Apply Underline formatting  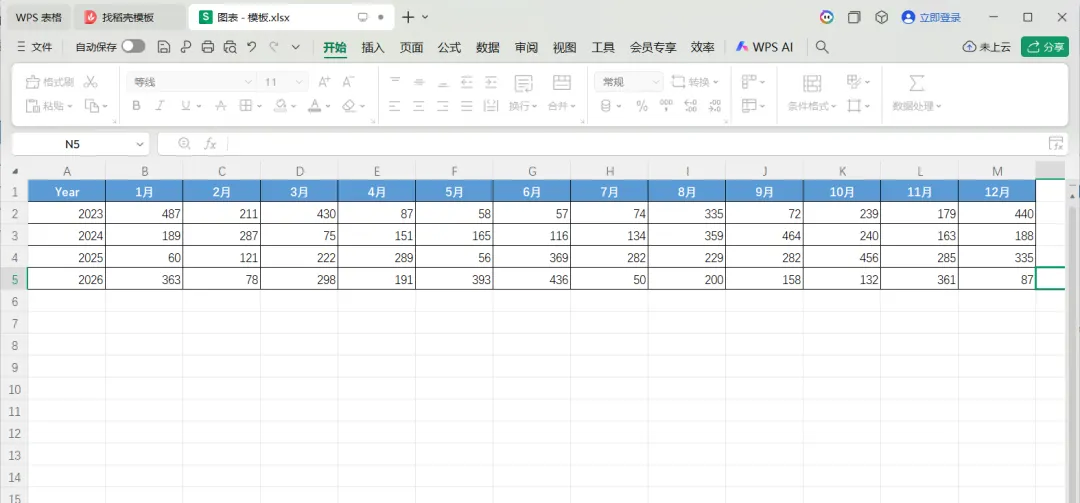(x=185, y=106)
